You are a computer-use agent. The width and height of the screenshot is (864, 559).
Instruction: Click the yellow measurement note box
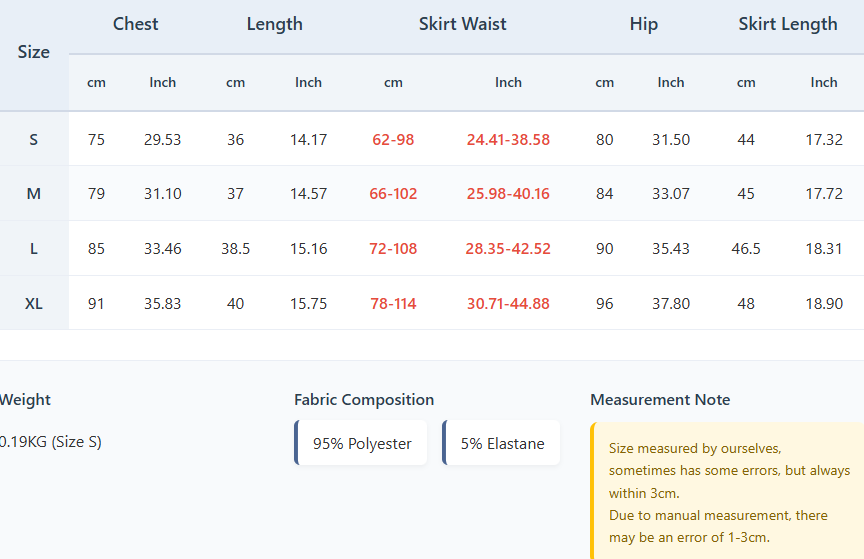tap(728, 492)
